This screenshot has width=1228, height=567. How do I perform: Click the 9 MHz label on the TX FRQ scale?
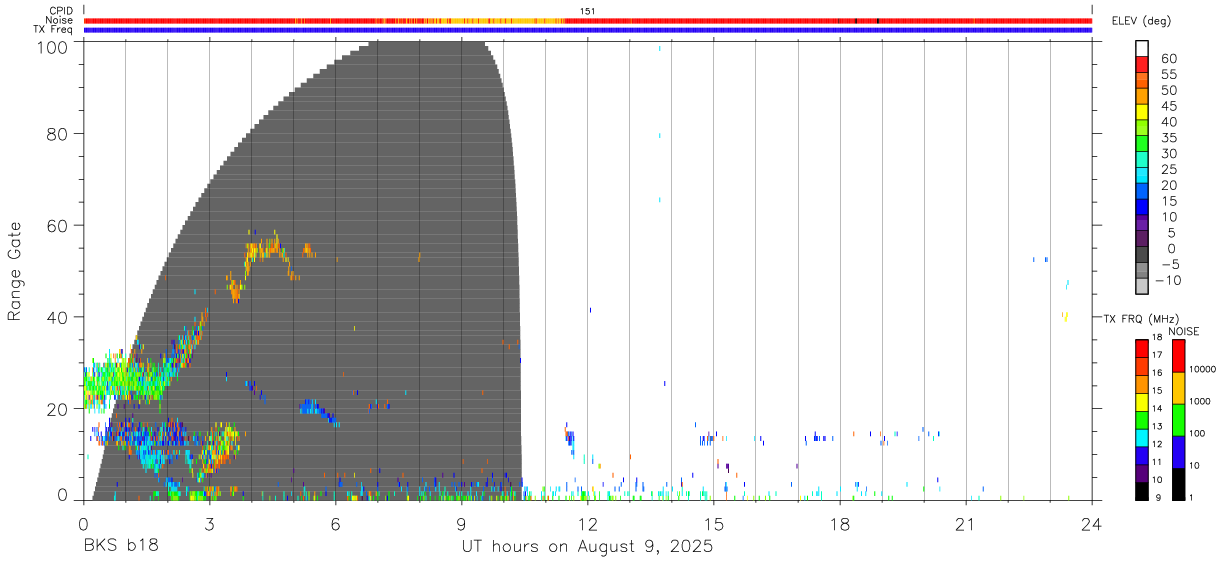1156,498
